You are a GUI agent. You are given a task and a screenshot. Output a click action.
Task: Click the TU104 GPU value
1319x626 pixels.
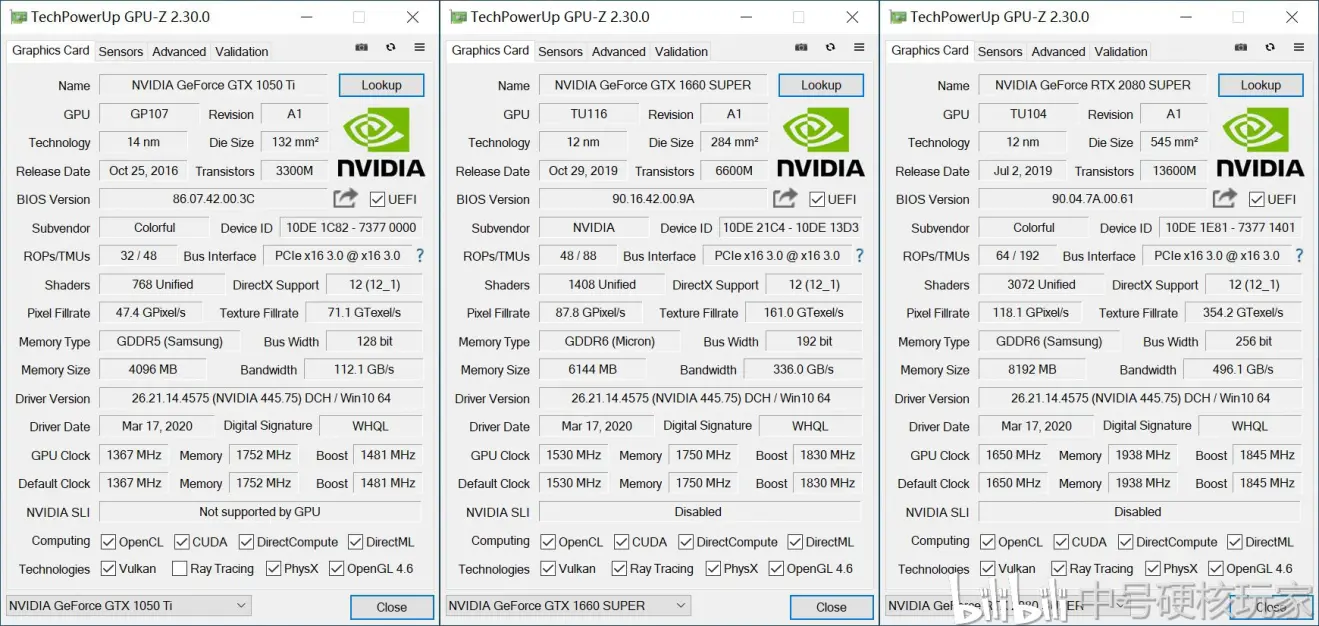(1028, 114)
